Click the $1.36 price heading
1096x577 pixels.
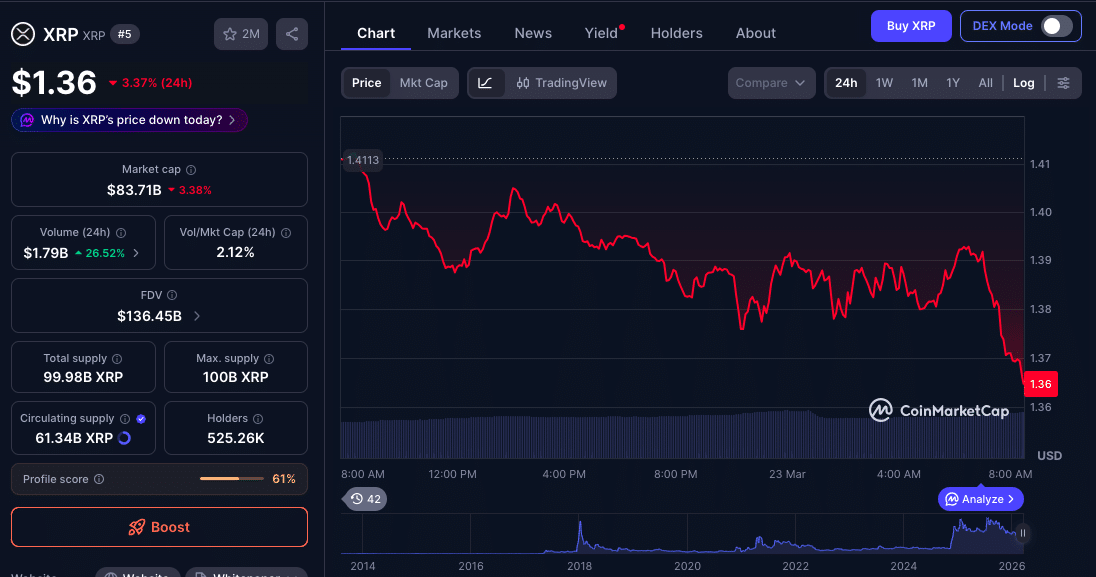coord(54,83)
